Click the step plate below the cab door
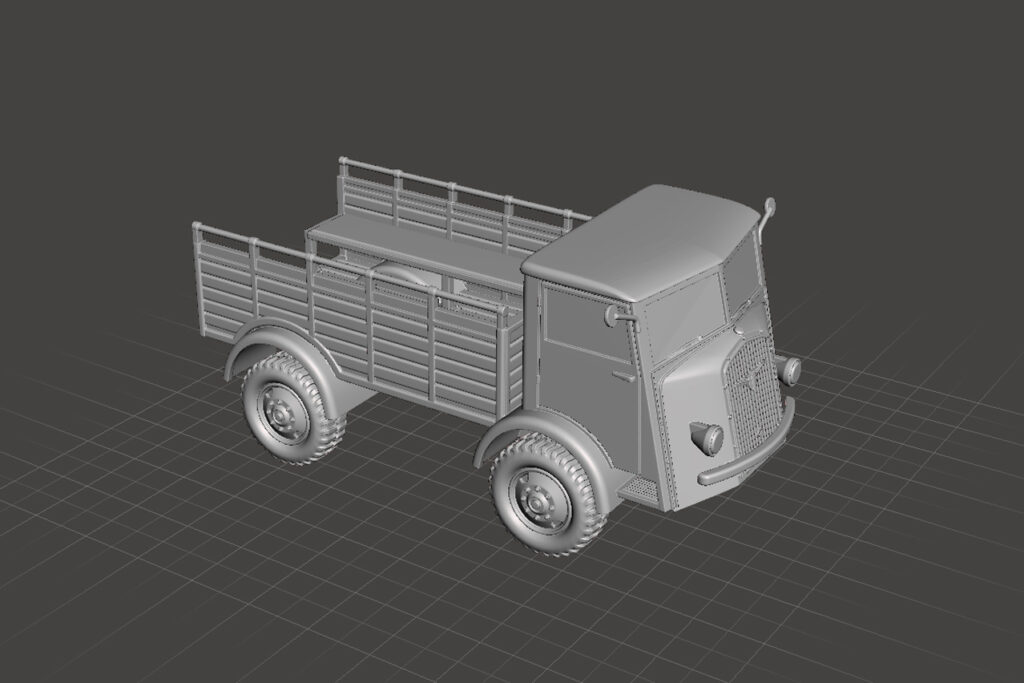Screen dimensions: 1024x683 [639, 489]
